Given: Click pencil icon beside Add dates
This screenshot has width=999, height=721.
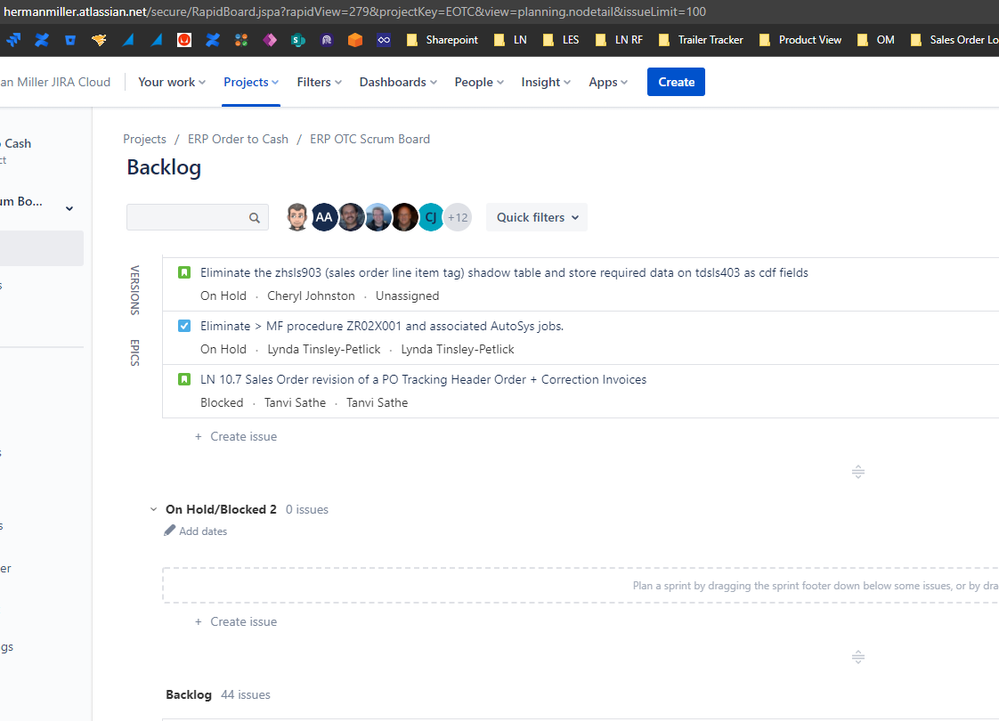Looking at the screenshot, I should point(169,531).
